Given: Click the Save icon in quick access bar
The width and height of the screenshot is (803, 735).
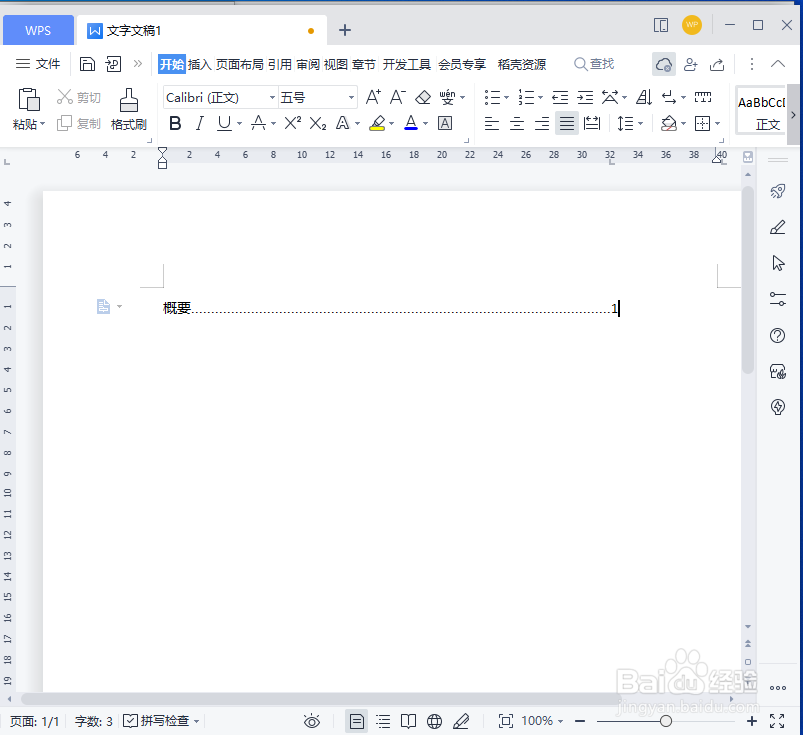Looking at the screenshot, I should [x=88, y=64].
